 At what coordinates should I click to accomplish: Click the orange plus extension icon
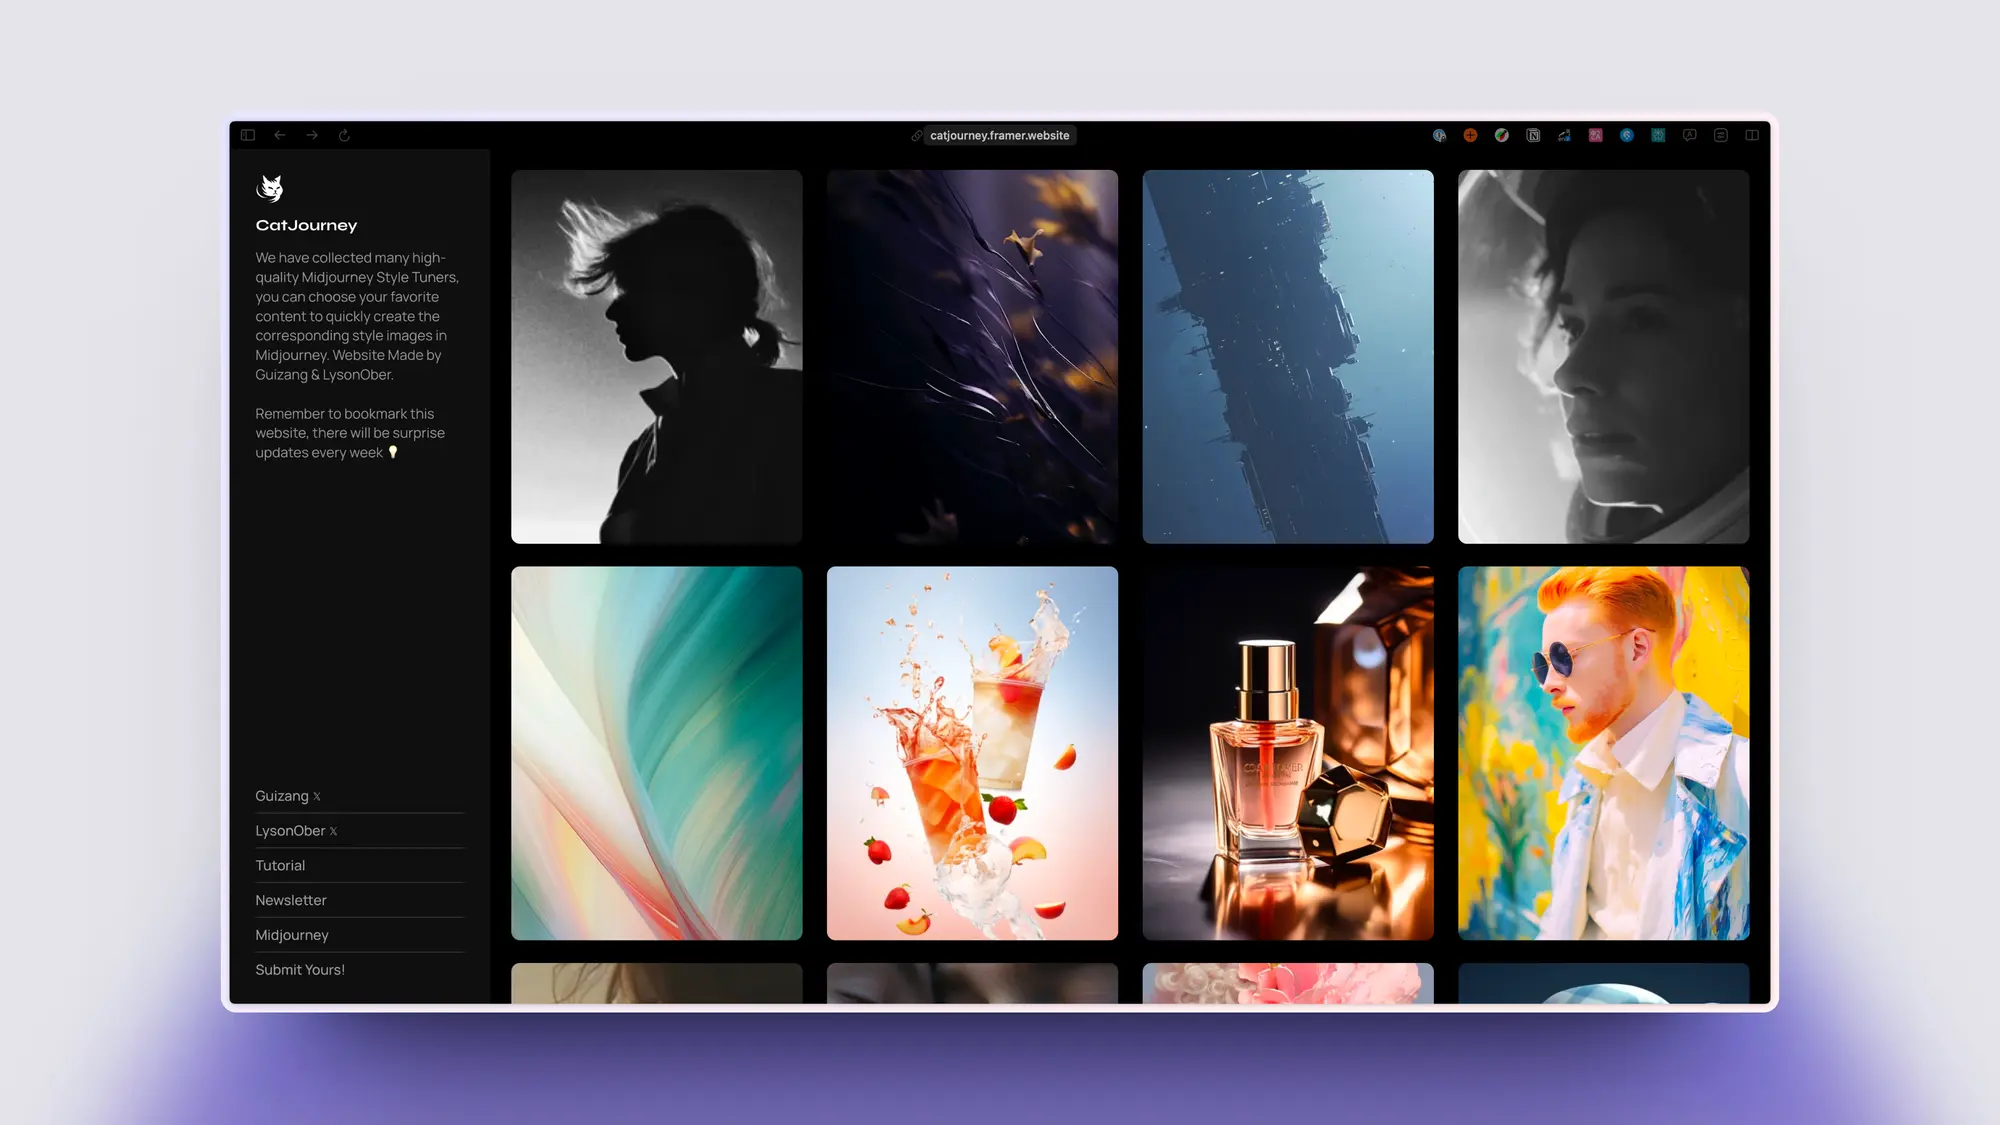[1470, 135]
